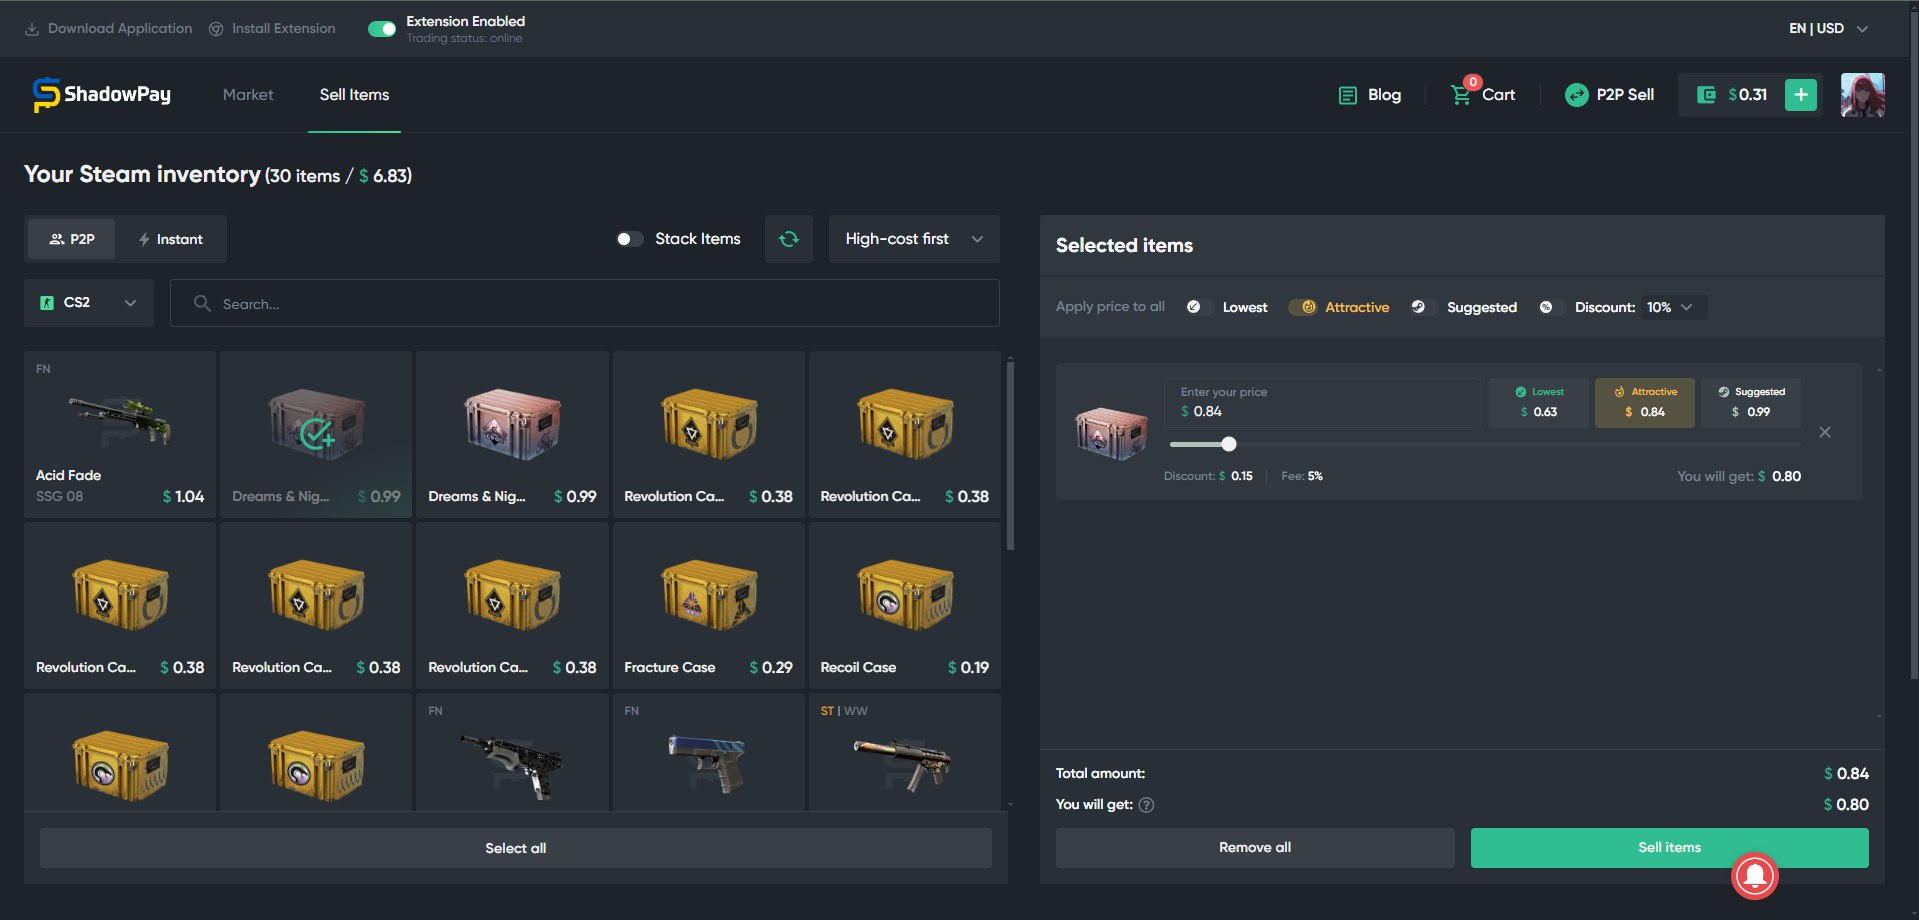
Task: Click the P2P Sell swap icon
Action: click(x=1576, y=95)
